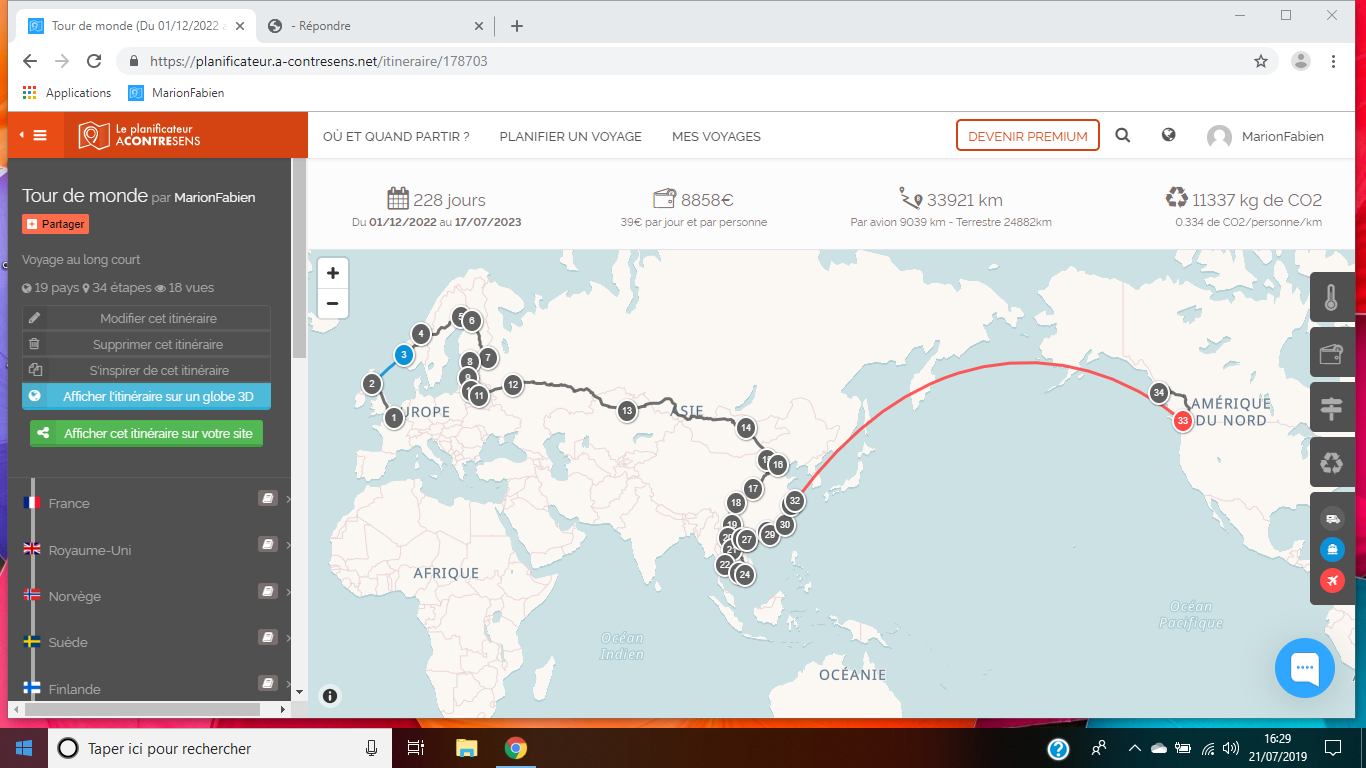Viewport: 1366px width, 768px height.
Task: Open the PLANIFIER UN VOYAGE menu
Action: click(570, 136)
